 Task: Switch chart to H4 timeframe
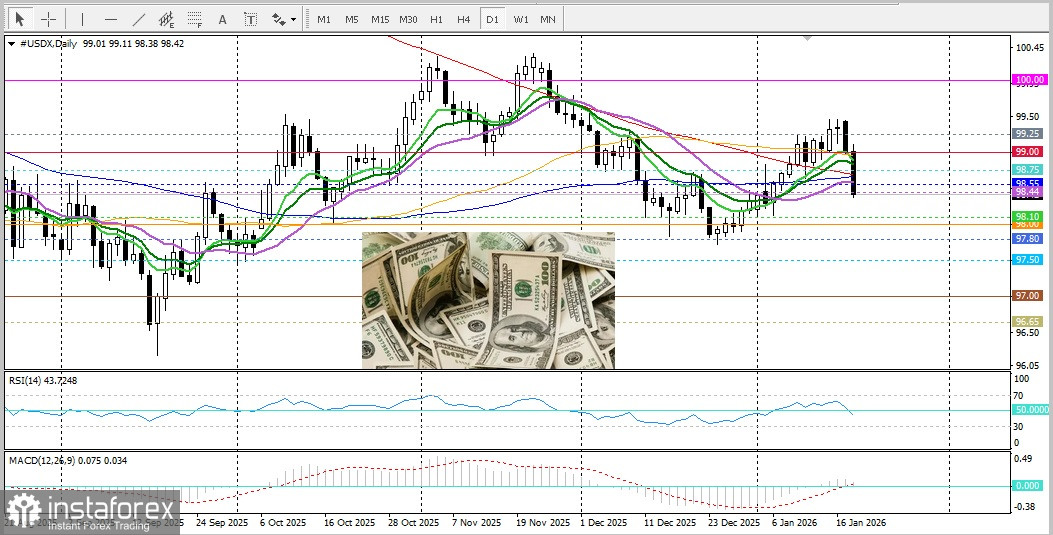(463, 19)
